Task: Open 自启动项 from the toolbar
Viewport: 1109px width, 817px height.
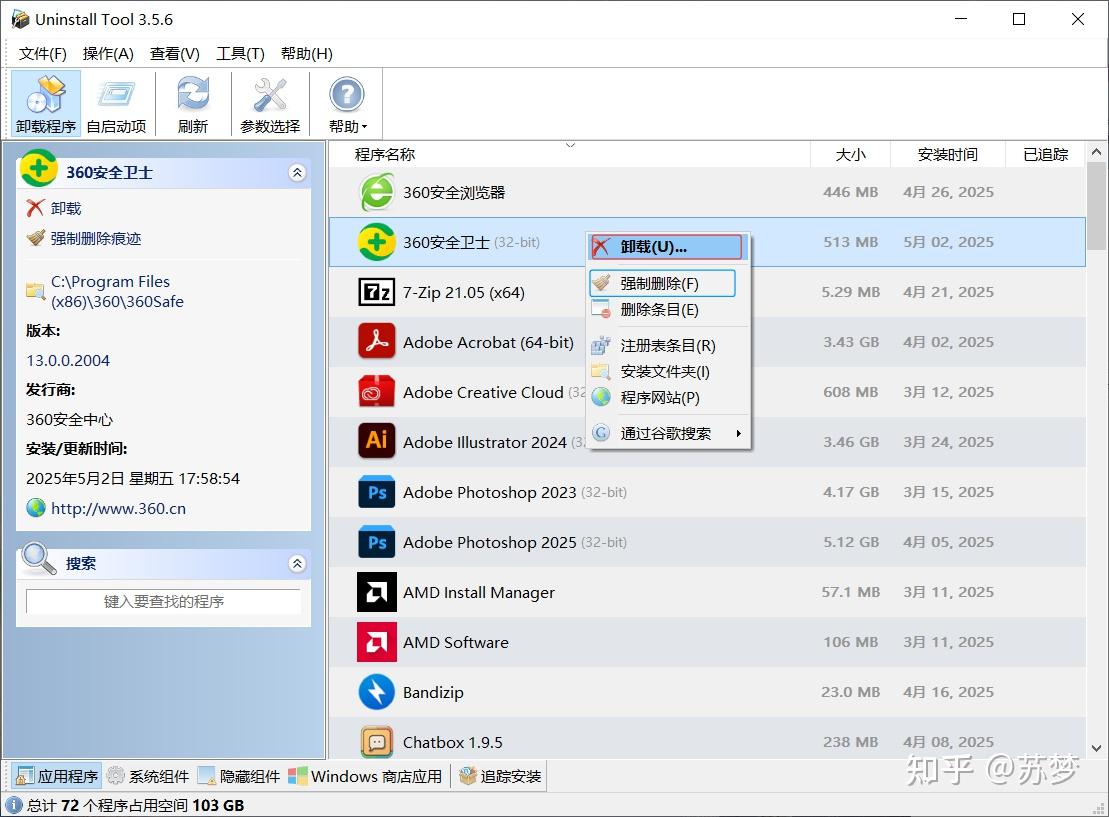Action: coord(116,100)
